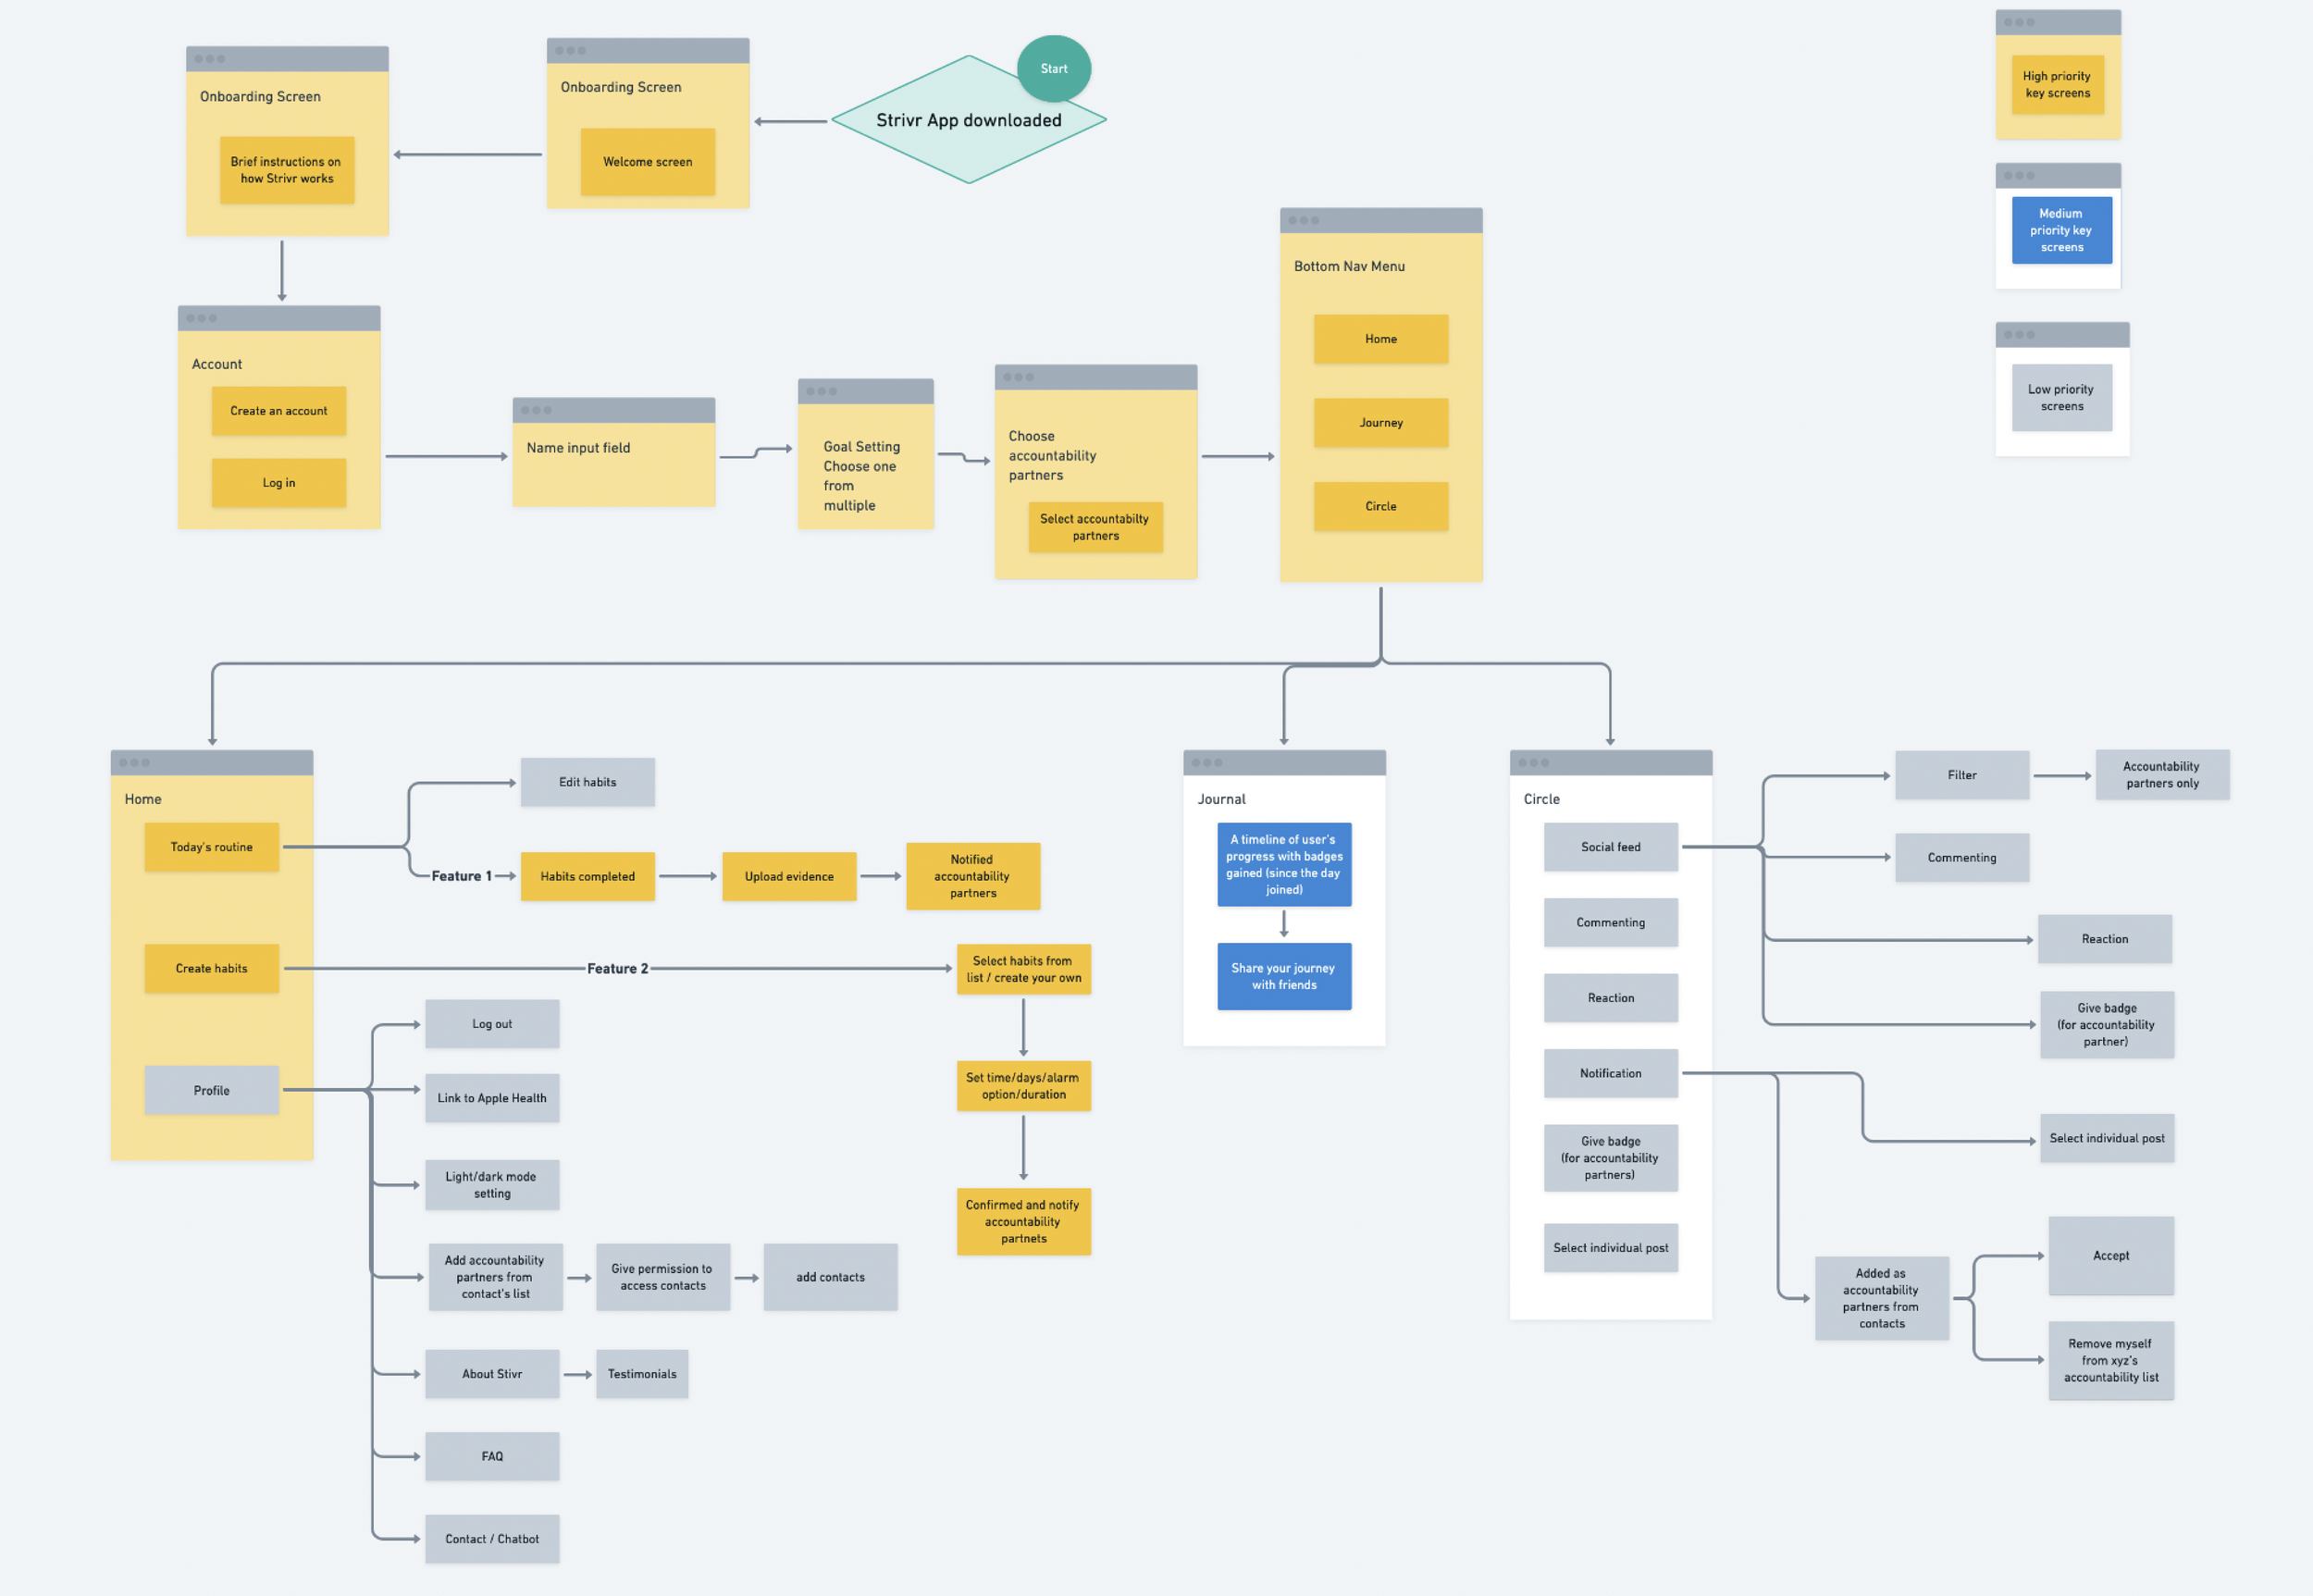
Task: Click the Journey item in Bottom Nav Menu
Action: coord(1380,423)
